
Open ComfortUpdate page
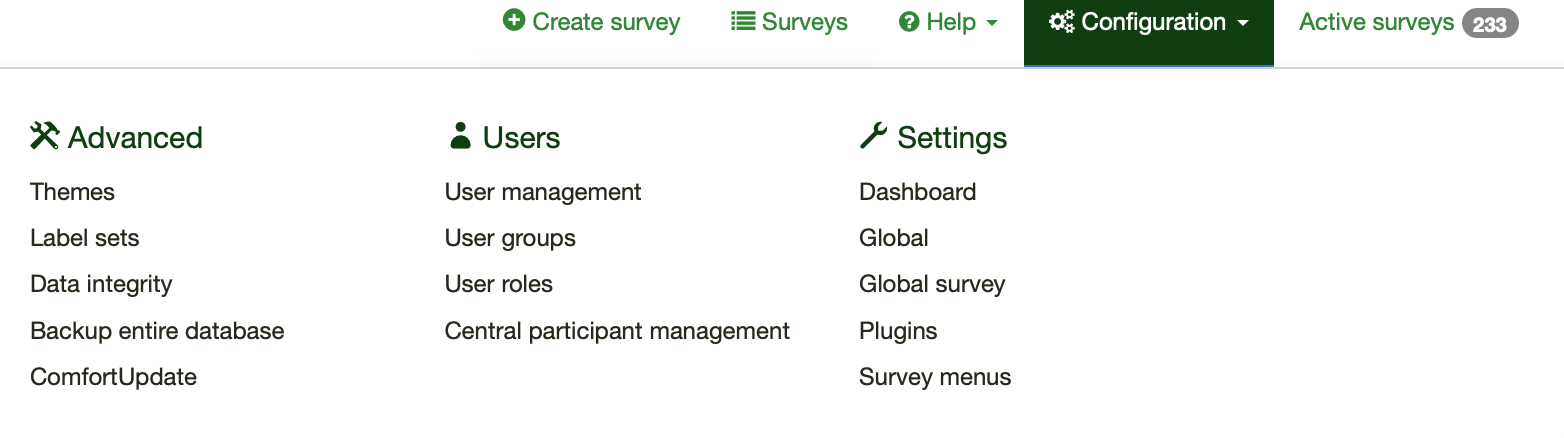point(113,377)
